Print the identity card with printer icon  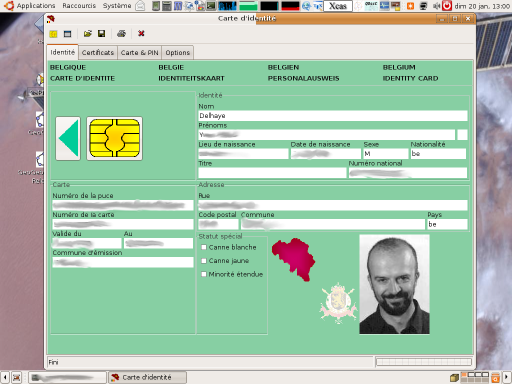coord(121,34)
